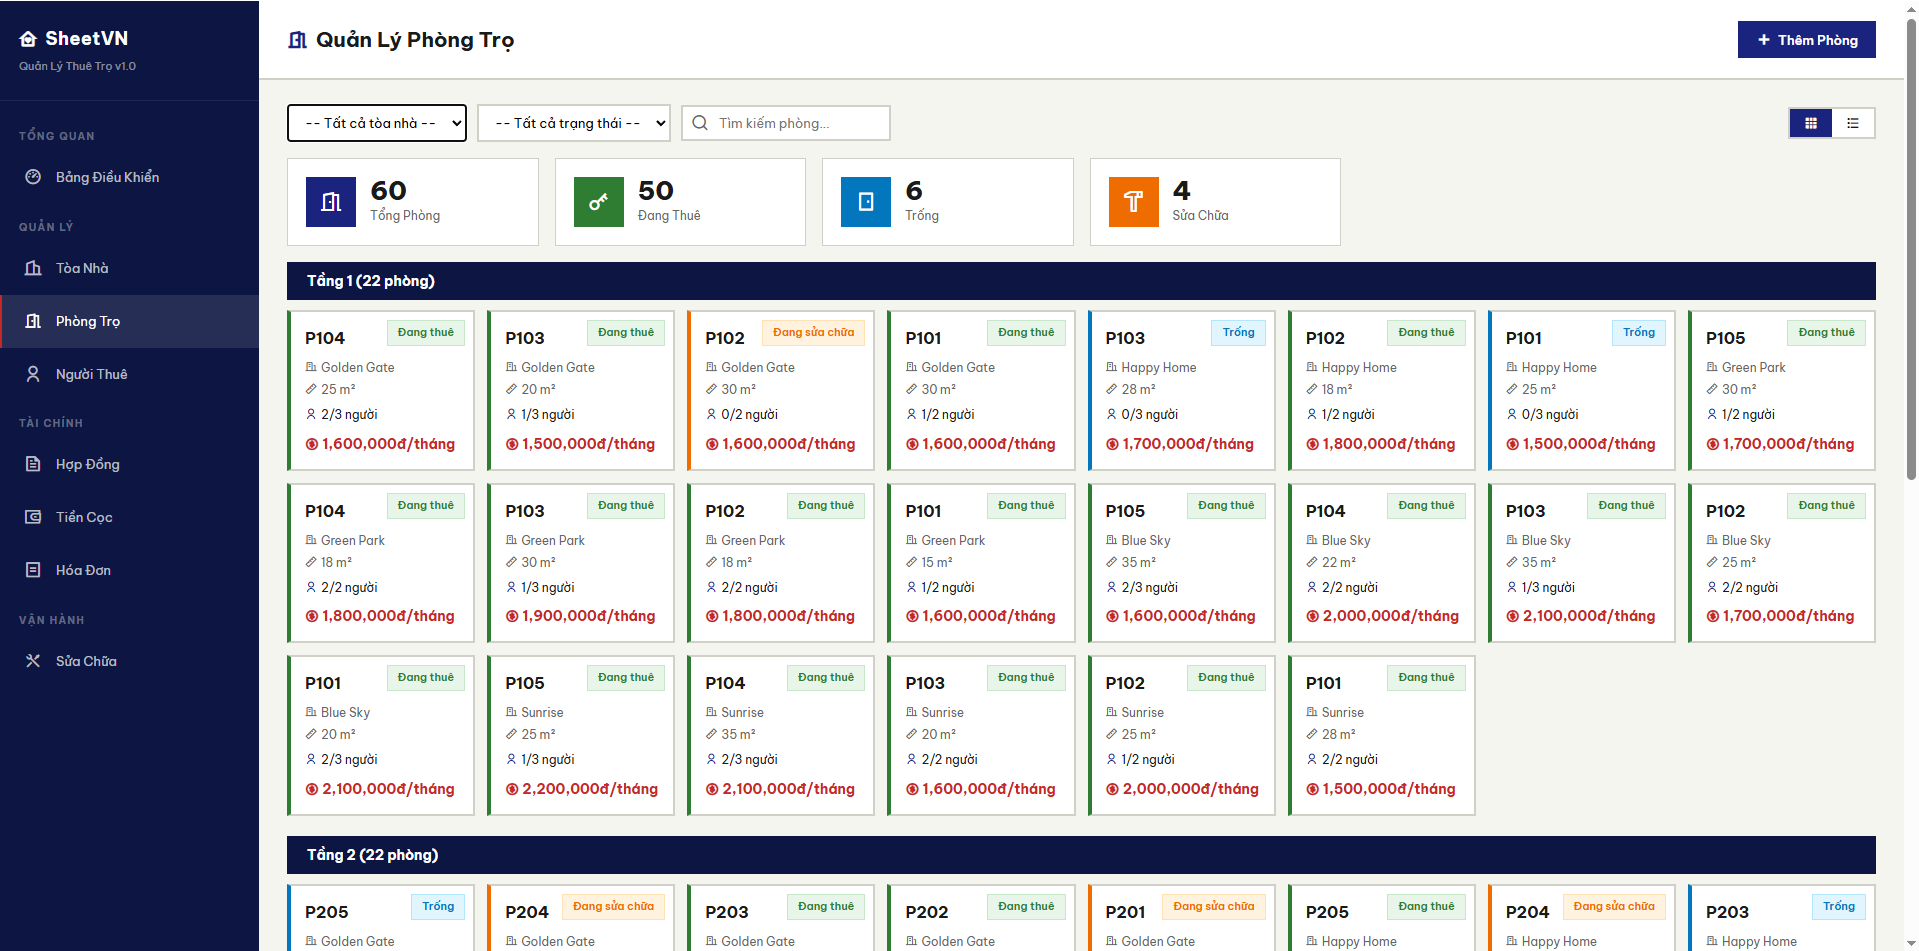1919x951 pixels.
Task: Open the Tiền Cọc section
Action: [84, 517]
